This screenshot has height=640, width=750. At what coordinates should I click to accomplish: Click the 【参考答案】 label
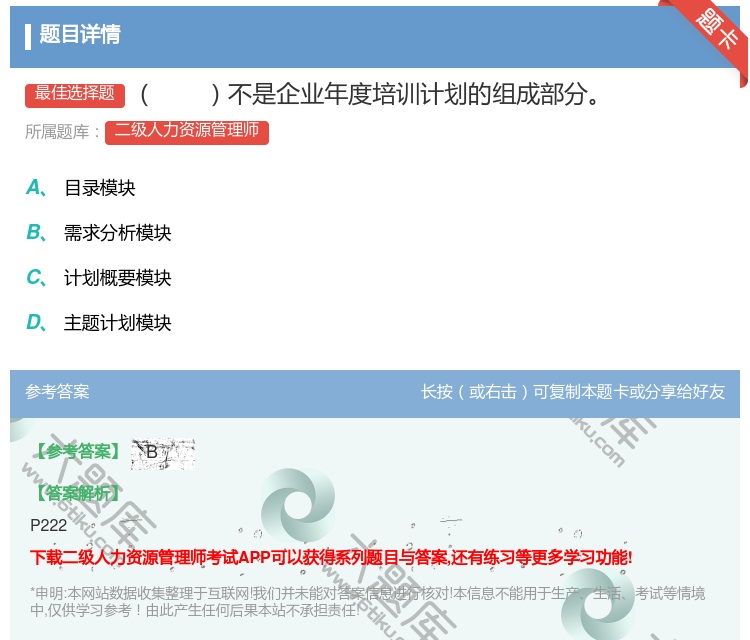click(77, 451)
